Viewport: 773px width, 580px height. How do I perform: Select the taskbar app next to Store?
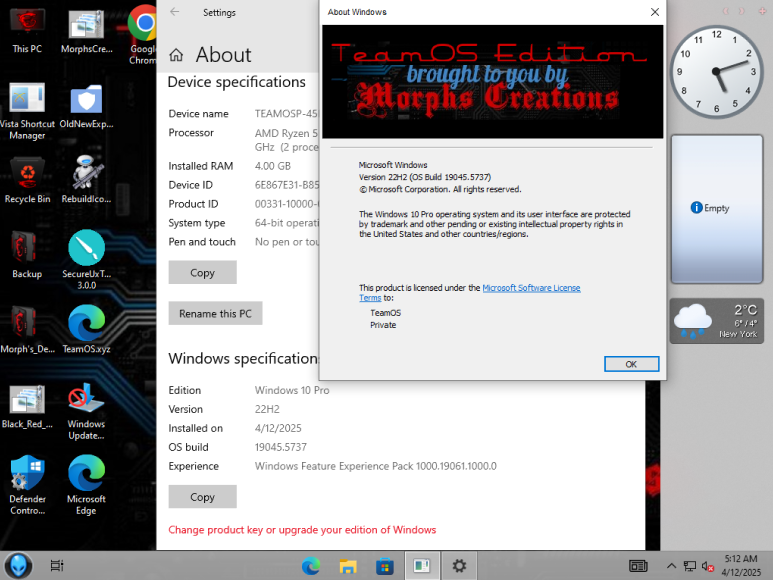pyautogui.click(x=422, y=566)
